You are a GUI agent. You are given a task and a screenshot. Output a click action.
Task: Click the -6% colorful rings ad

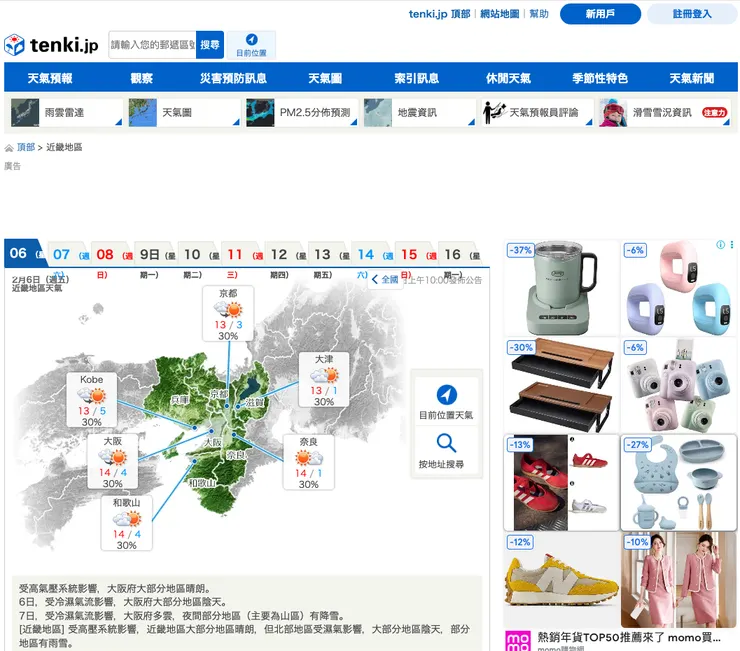(x=679, y=288)
